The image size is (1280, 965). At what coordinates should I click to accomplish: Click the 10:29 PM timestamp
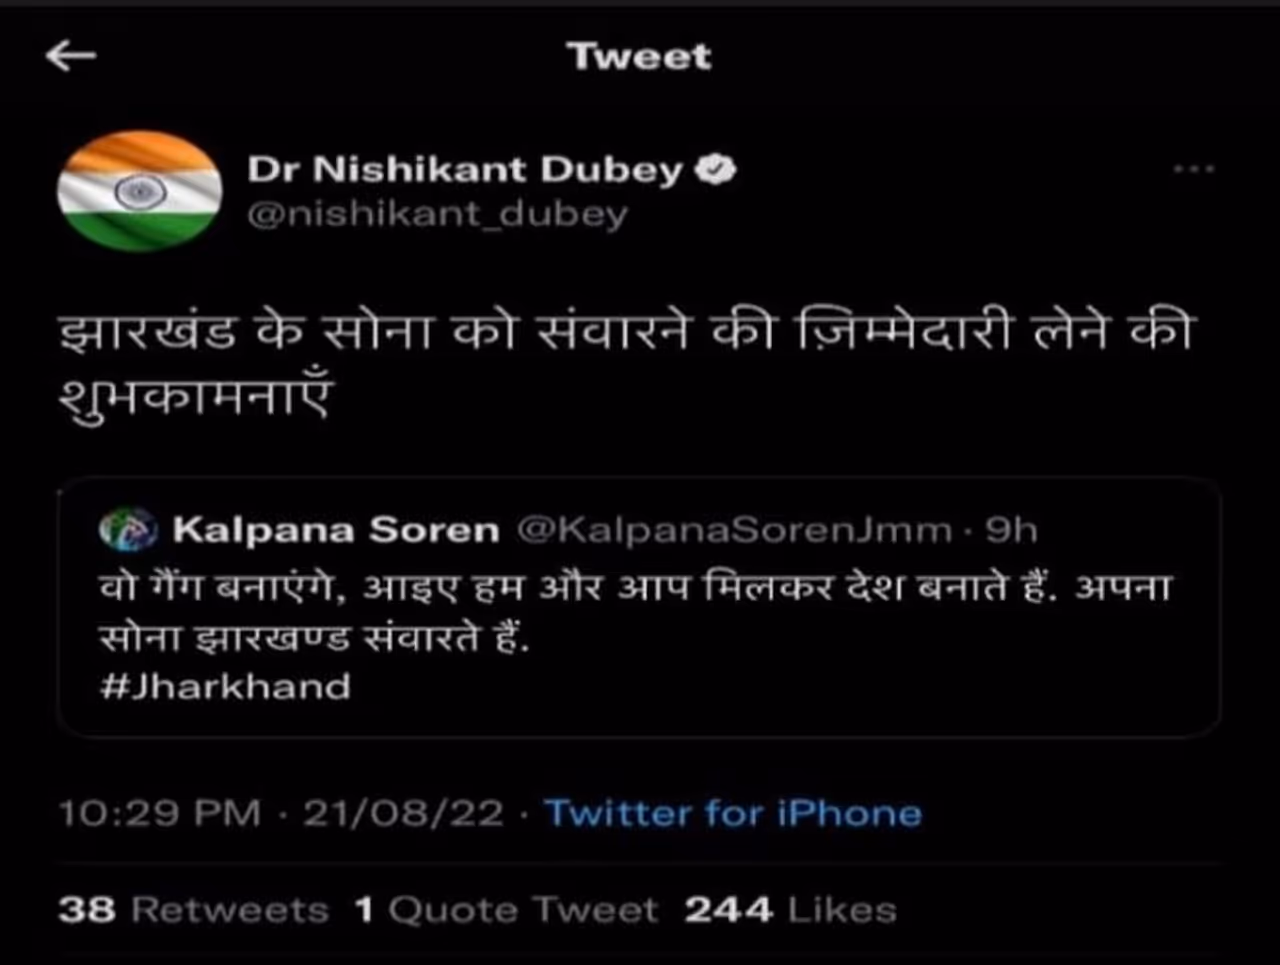tap(160, 813)
